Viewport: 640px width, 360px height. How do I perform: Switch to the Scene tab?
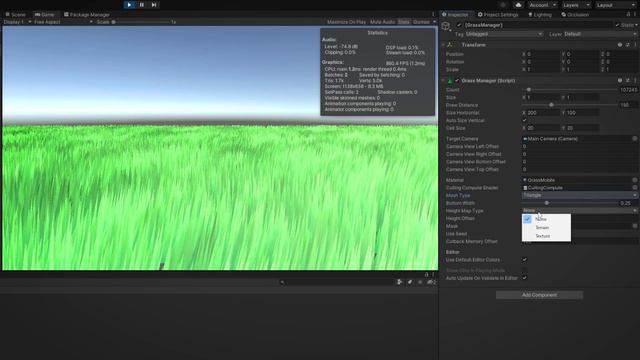click(x=15, y=15)
